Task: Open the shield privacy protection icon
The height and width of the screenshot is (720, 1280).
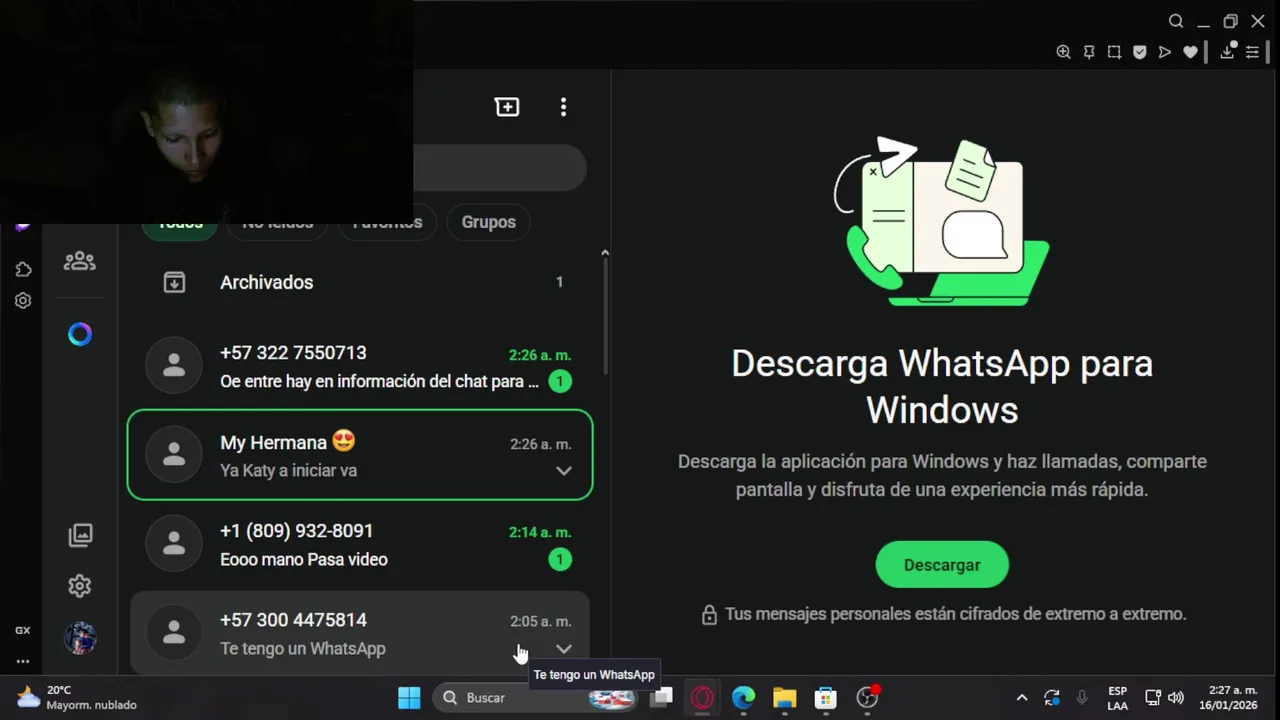Action: [x=1139, y=52]
